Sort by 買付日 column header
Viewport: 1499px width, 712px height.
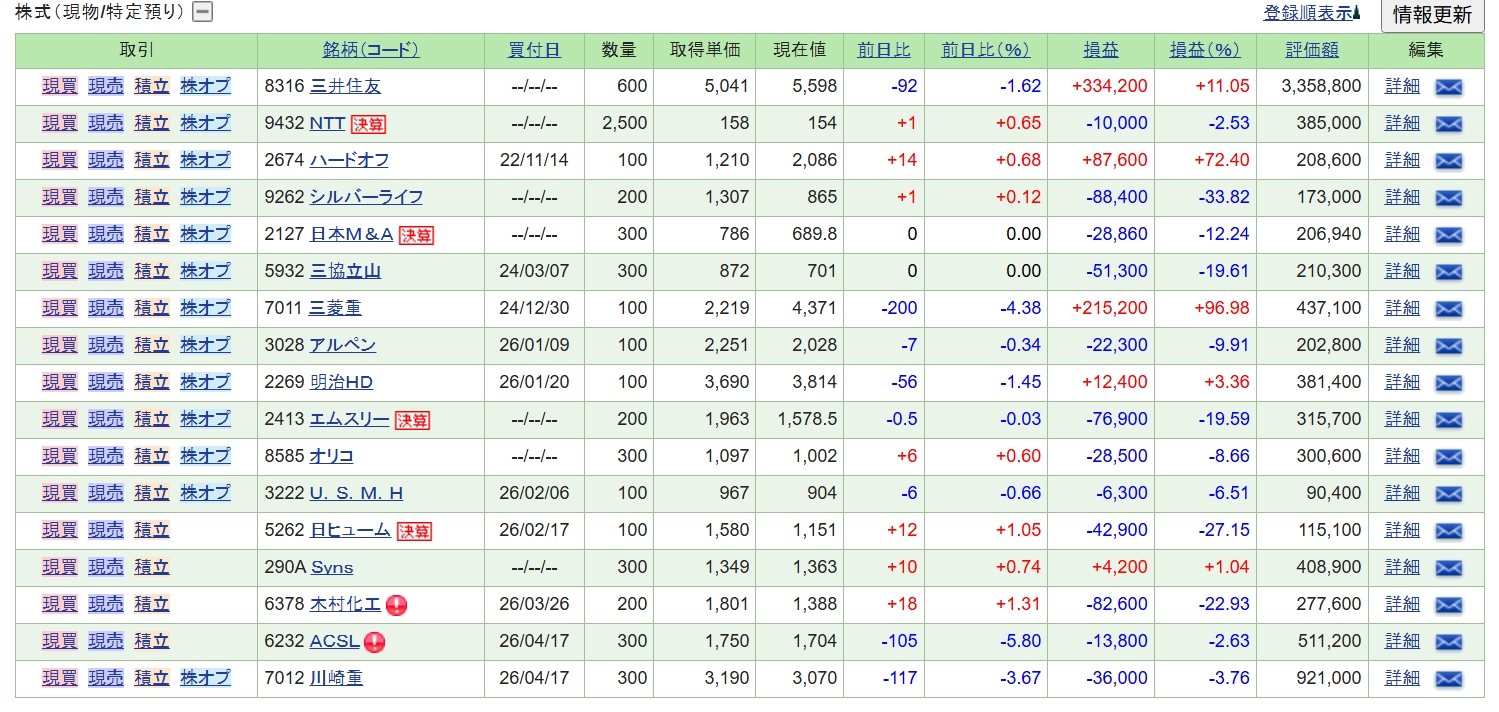[x=534, y=50]
